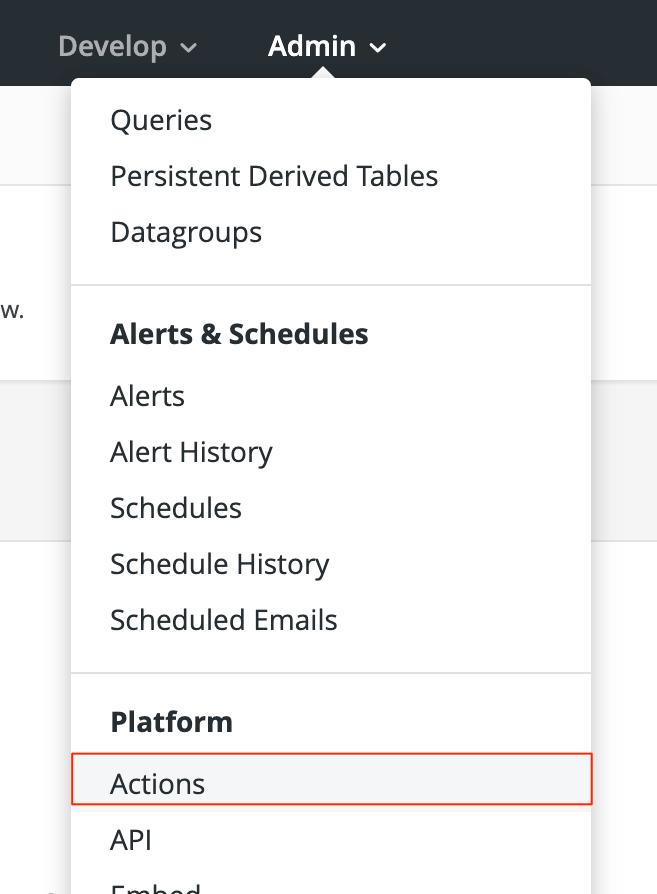Screen dimensions: 657x894
Task: Click the Platform section heading
Action: tap(171, 722)
